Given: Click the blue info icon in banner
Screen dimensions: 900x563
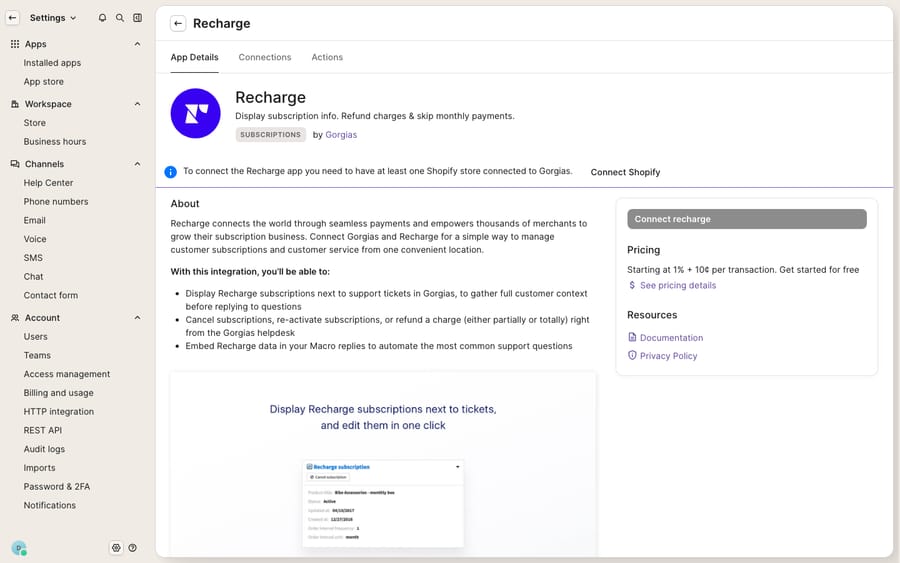Looking at the screenshot, I should click(x=170, y=172).
